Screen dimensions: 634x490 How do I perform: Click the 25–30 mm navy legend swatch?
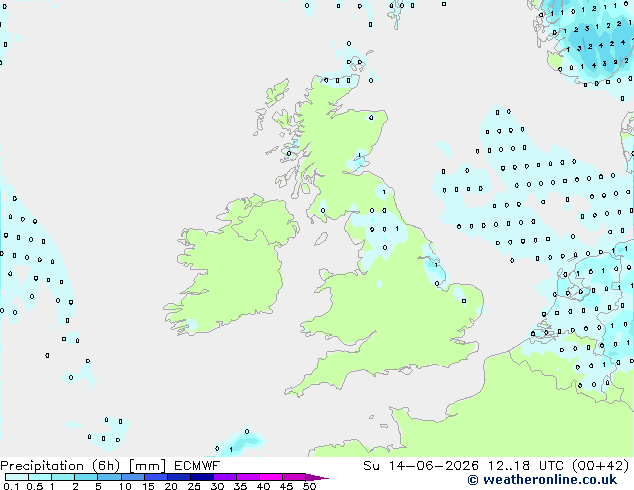click(x=202, y=477)
